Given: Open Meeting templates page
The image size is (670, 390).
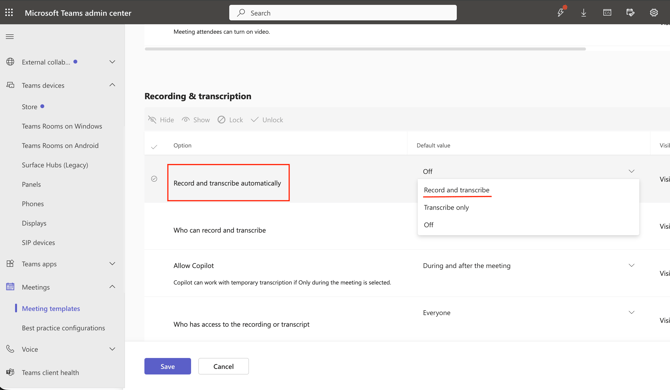Looking at the screenshot, I should tap(51, 308).
